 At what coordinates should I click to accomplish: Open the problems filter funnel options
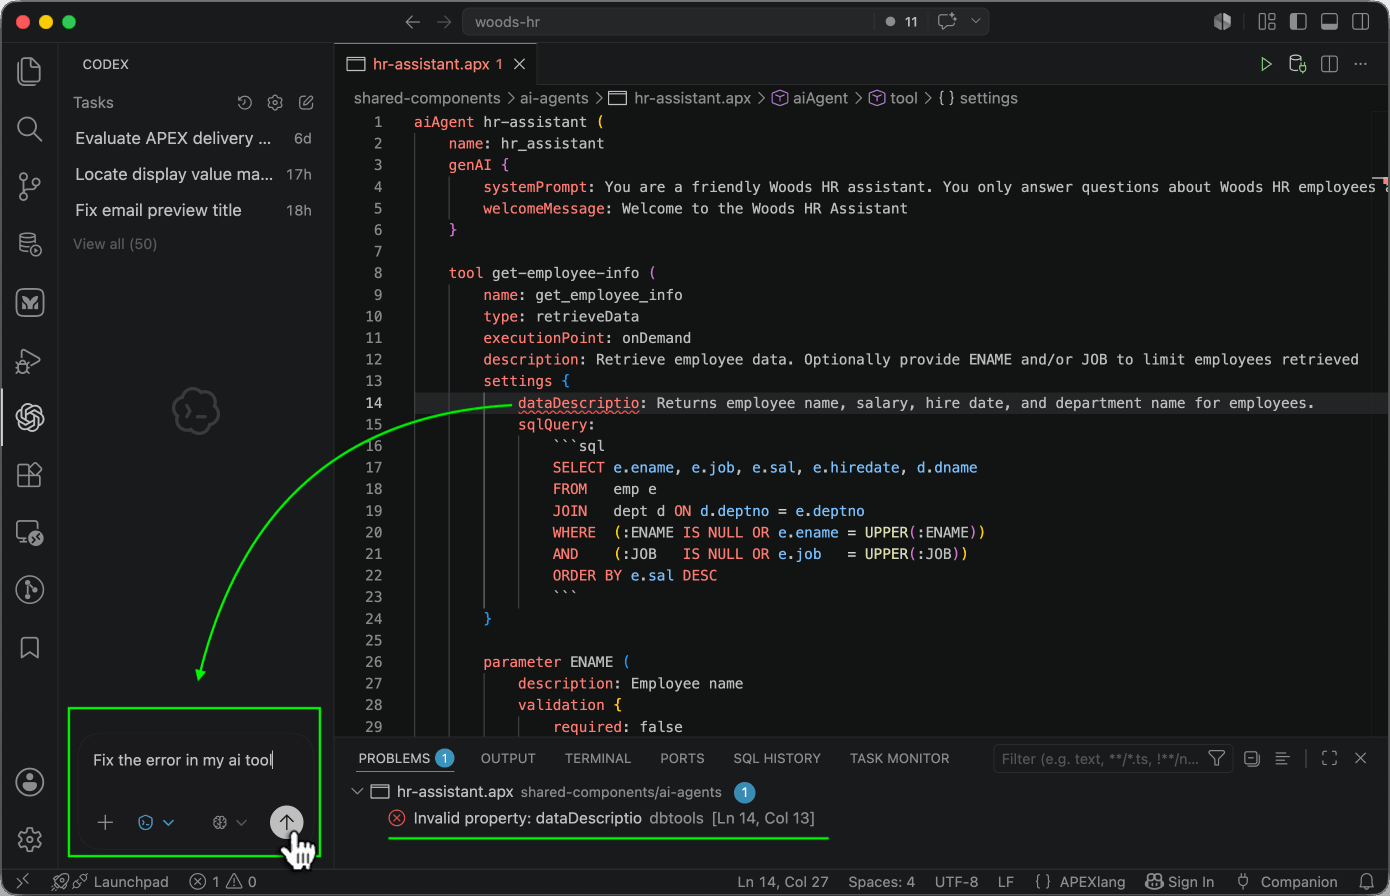(1217, 758)
